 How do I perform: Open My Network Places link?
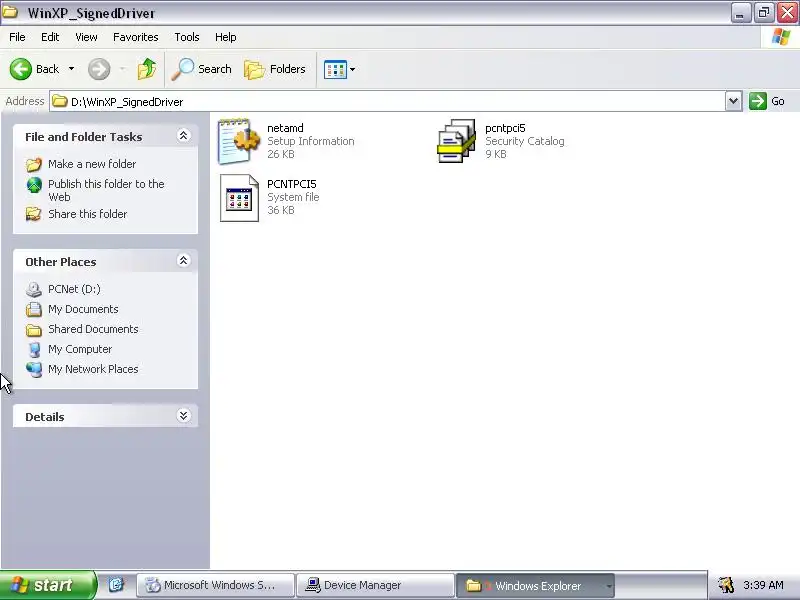tap(93, 369)
